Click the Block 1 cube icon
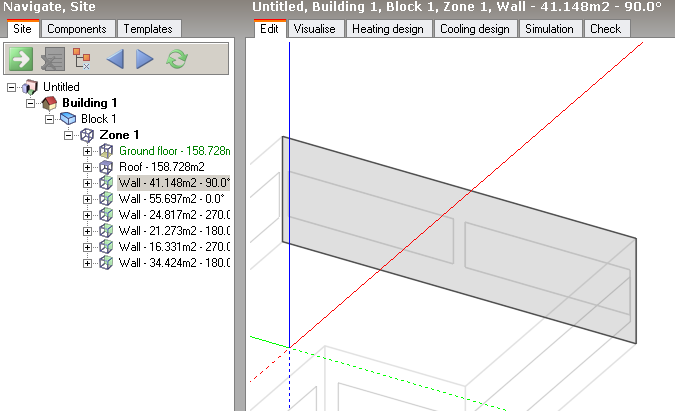Image resolution: width=675 pixels, height=411 pixels. tap(68, 119)
